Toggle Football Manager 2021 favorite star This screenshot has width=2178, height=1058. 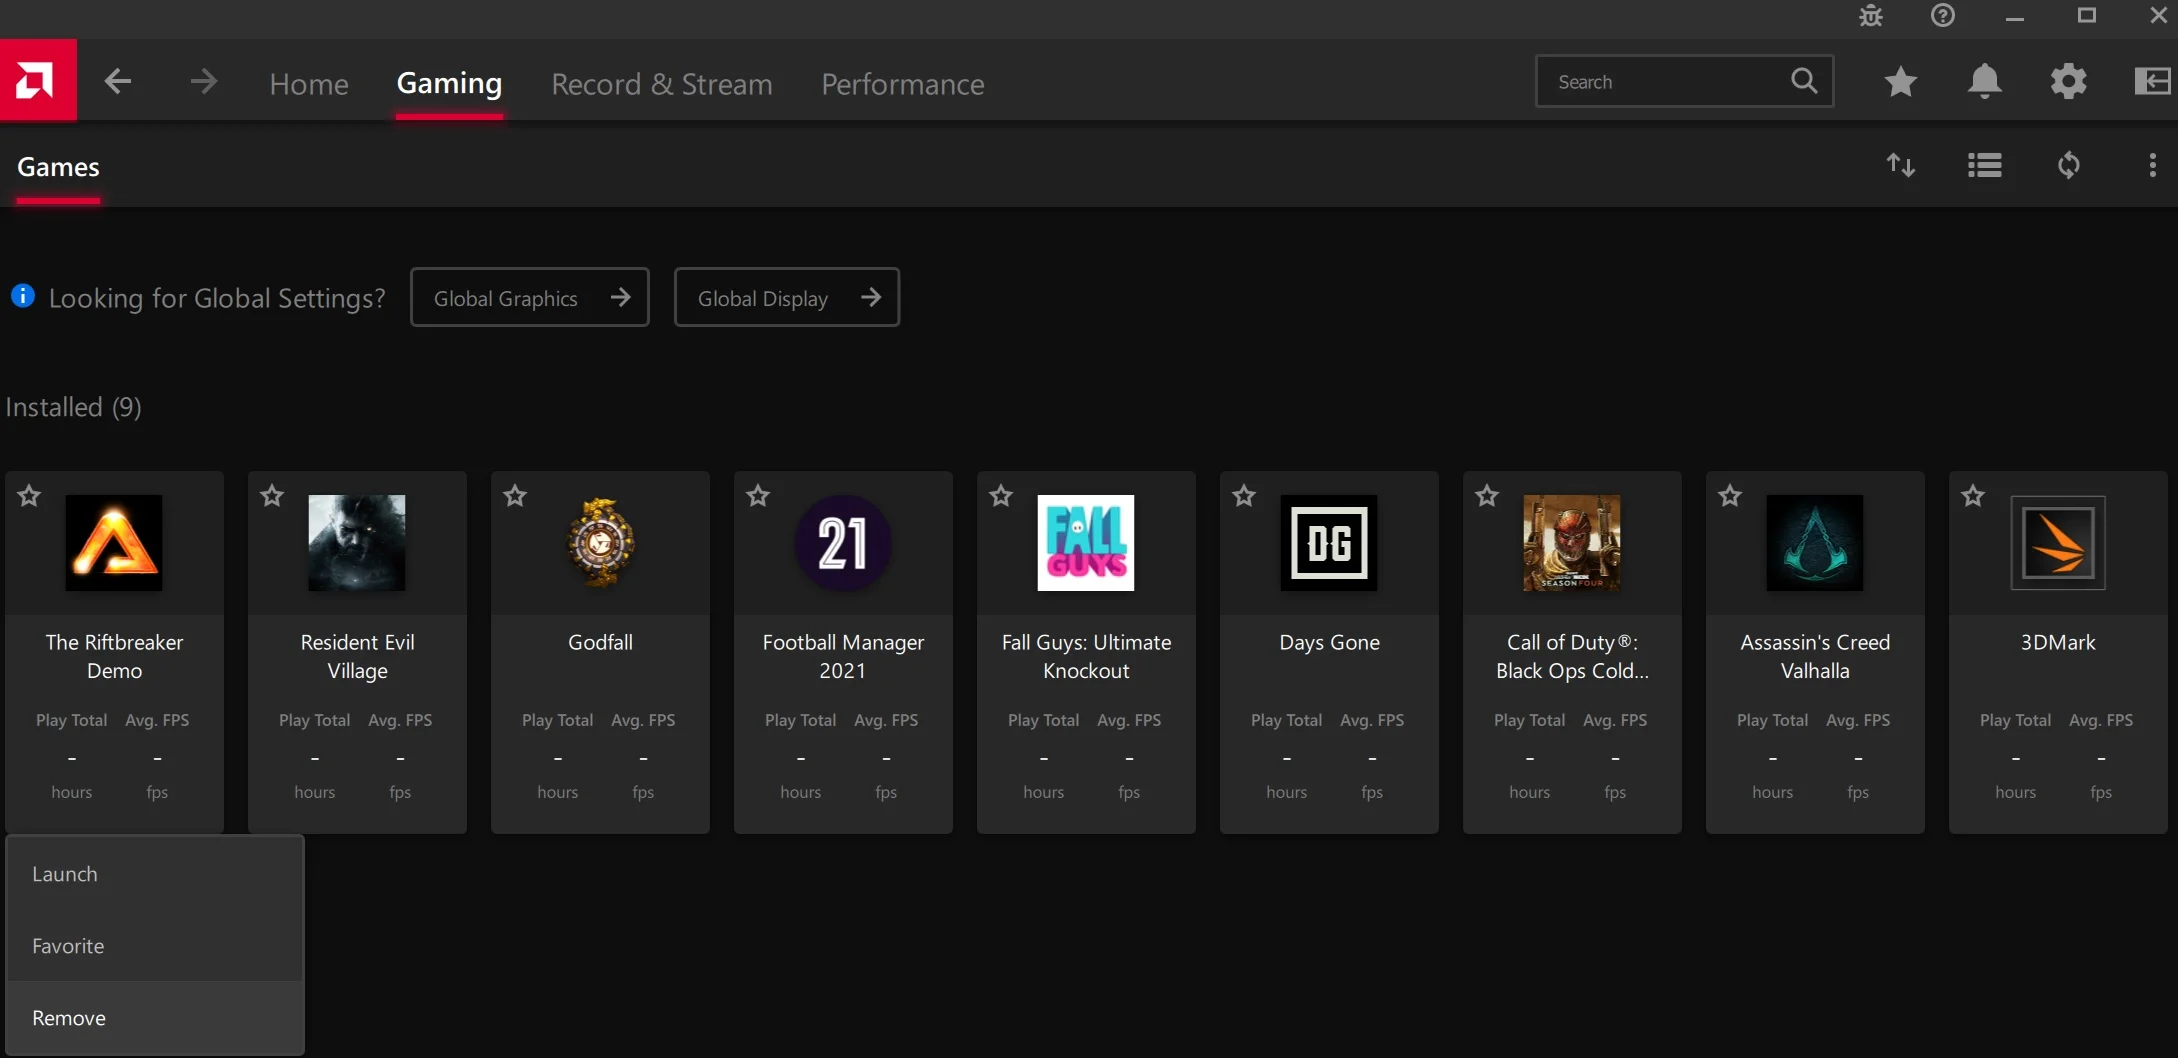point(758,496)
